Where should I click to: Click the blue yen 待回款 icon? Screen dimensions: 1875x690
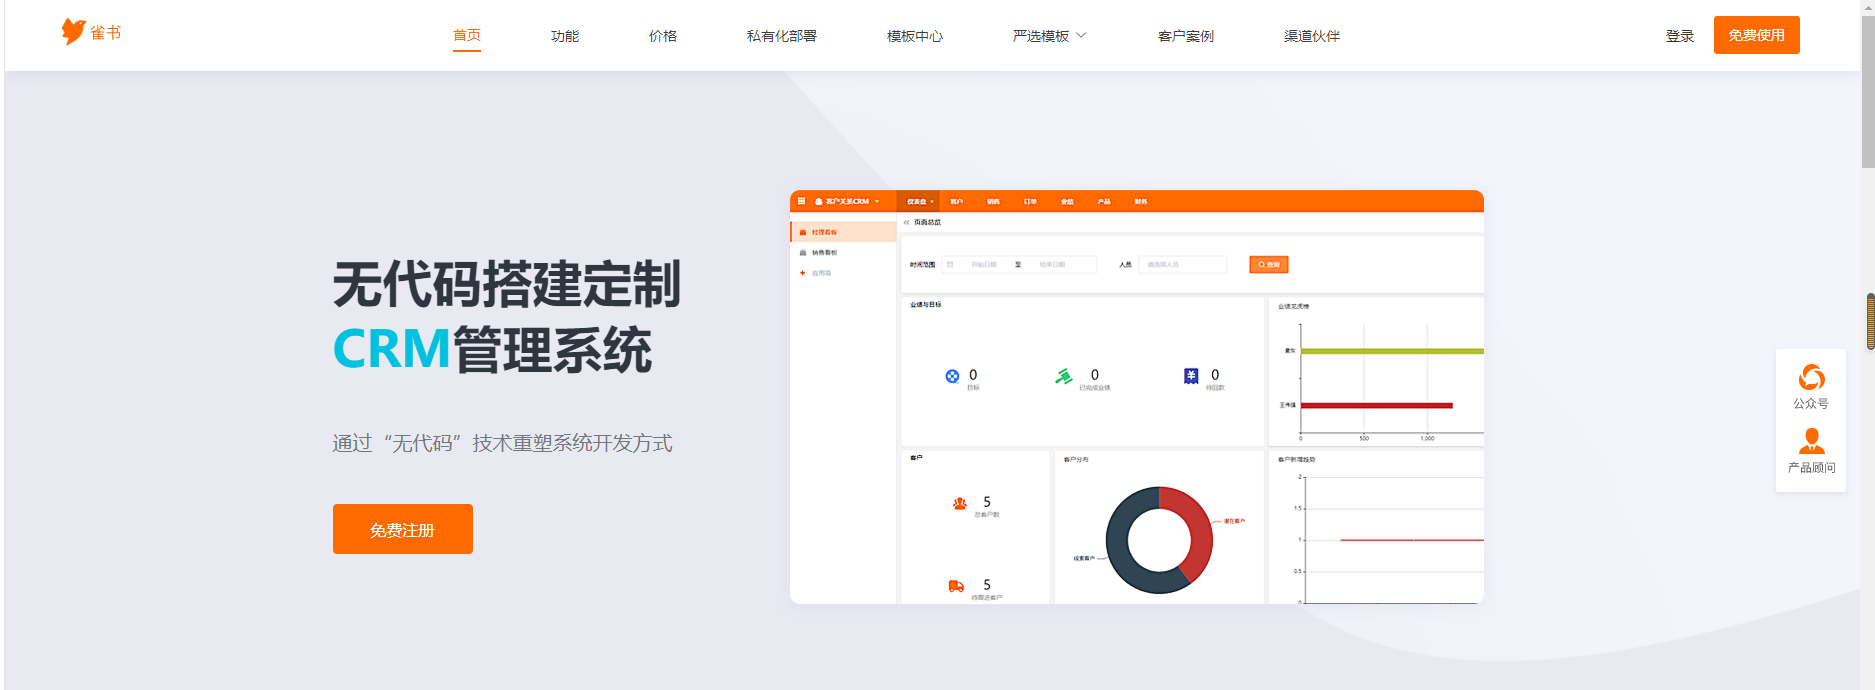1191,376
